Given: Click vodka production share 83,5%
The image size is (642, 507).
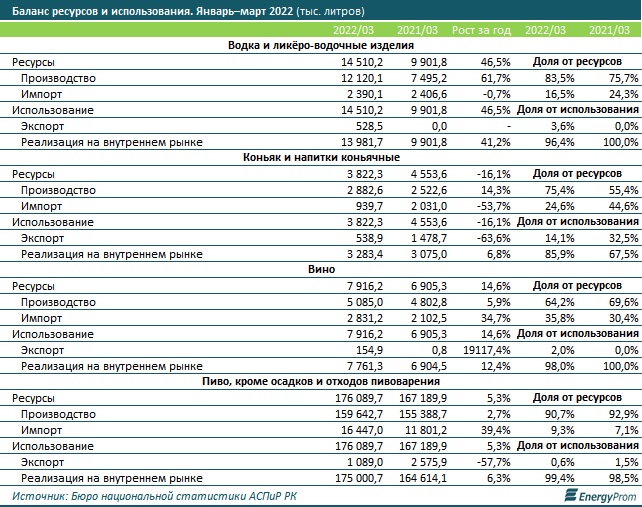Looking at the screenshot, I should tap(559, 78).
